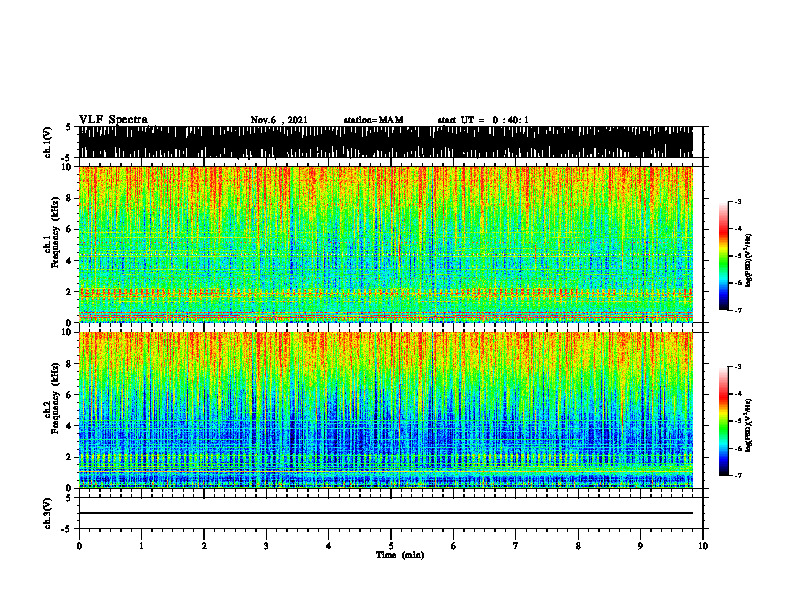Viewport: 792px width, 612px height.
Task: Click the "VLF Spectra" plot title
Action: [x=113, y=120]
